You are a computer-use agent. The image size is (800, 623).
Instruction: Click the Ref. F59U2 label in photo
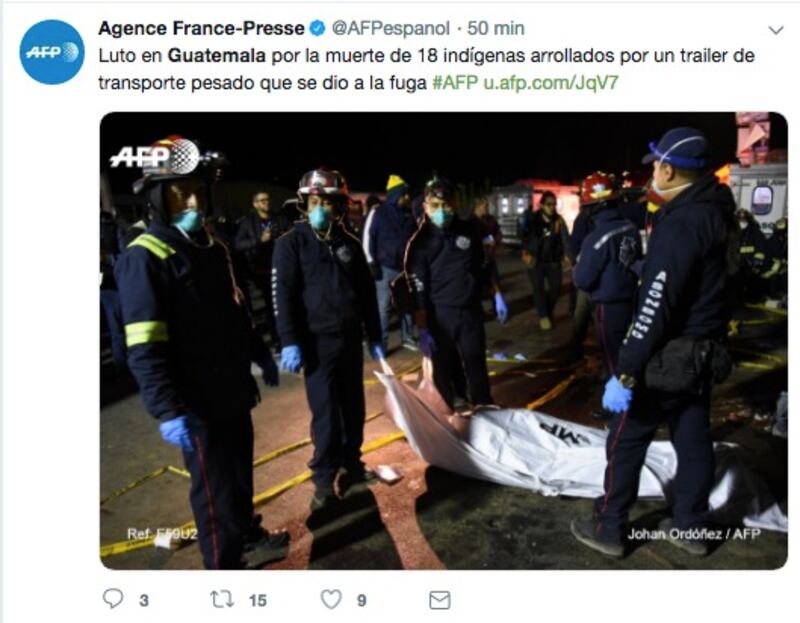162,534
